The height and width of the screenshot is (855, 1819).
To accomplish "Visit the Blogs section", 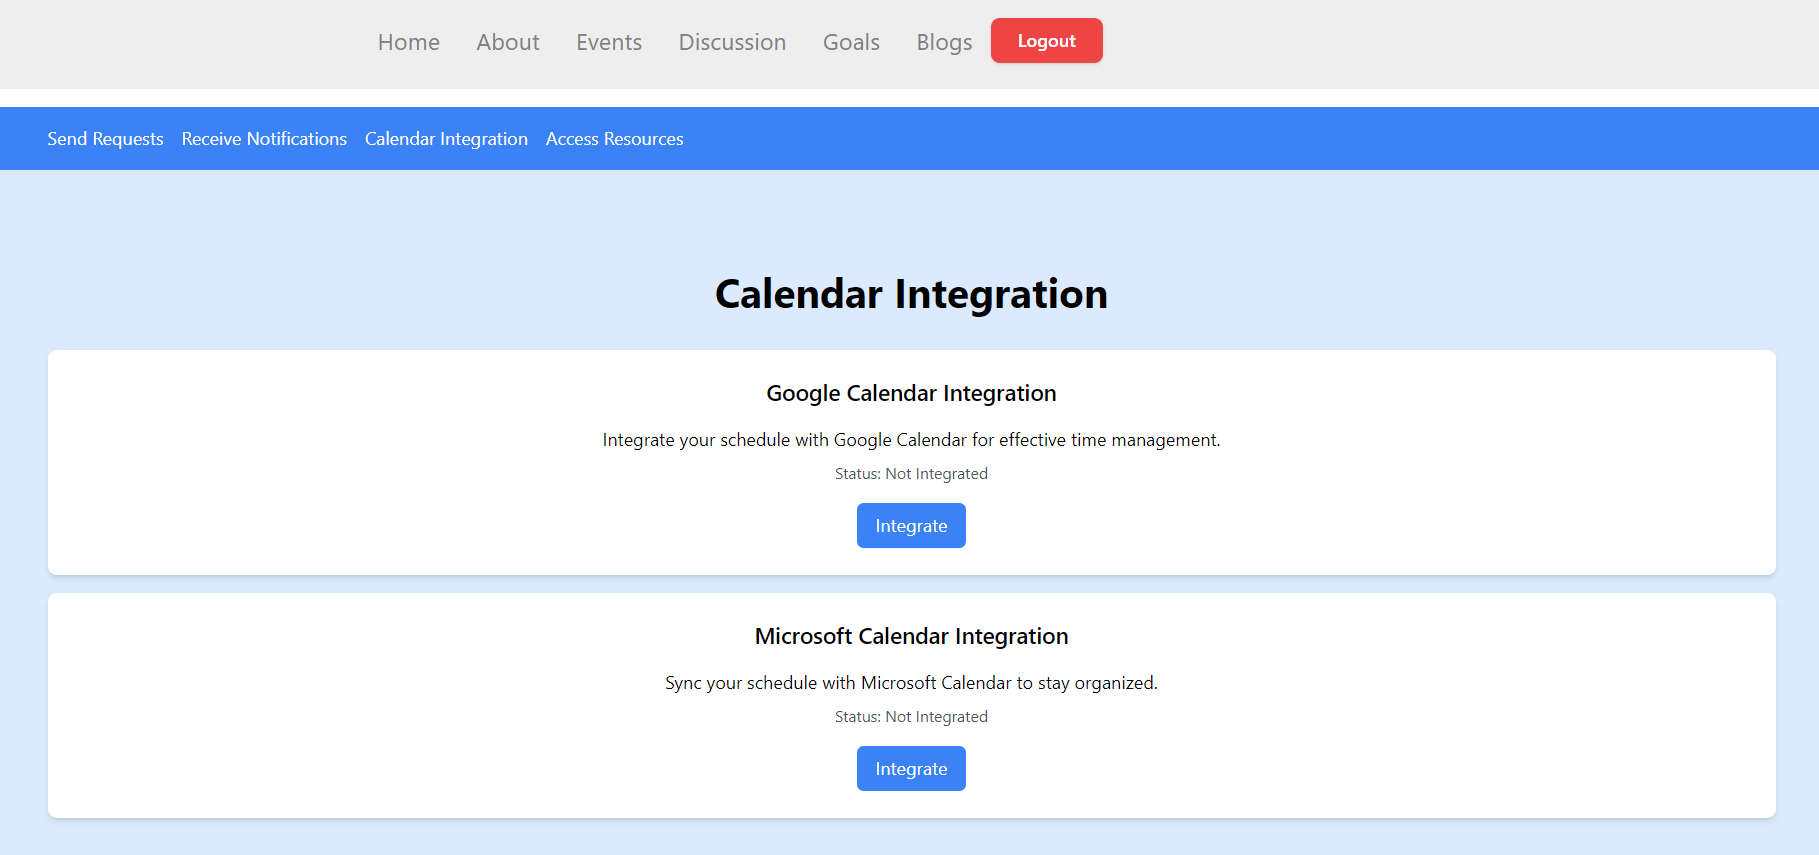I will 944,42.
